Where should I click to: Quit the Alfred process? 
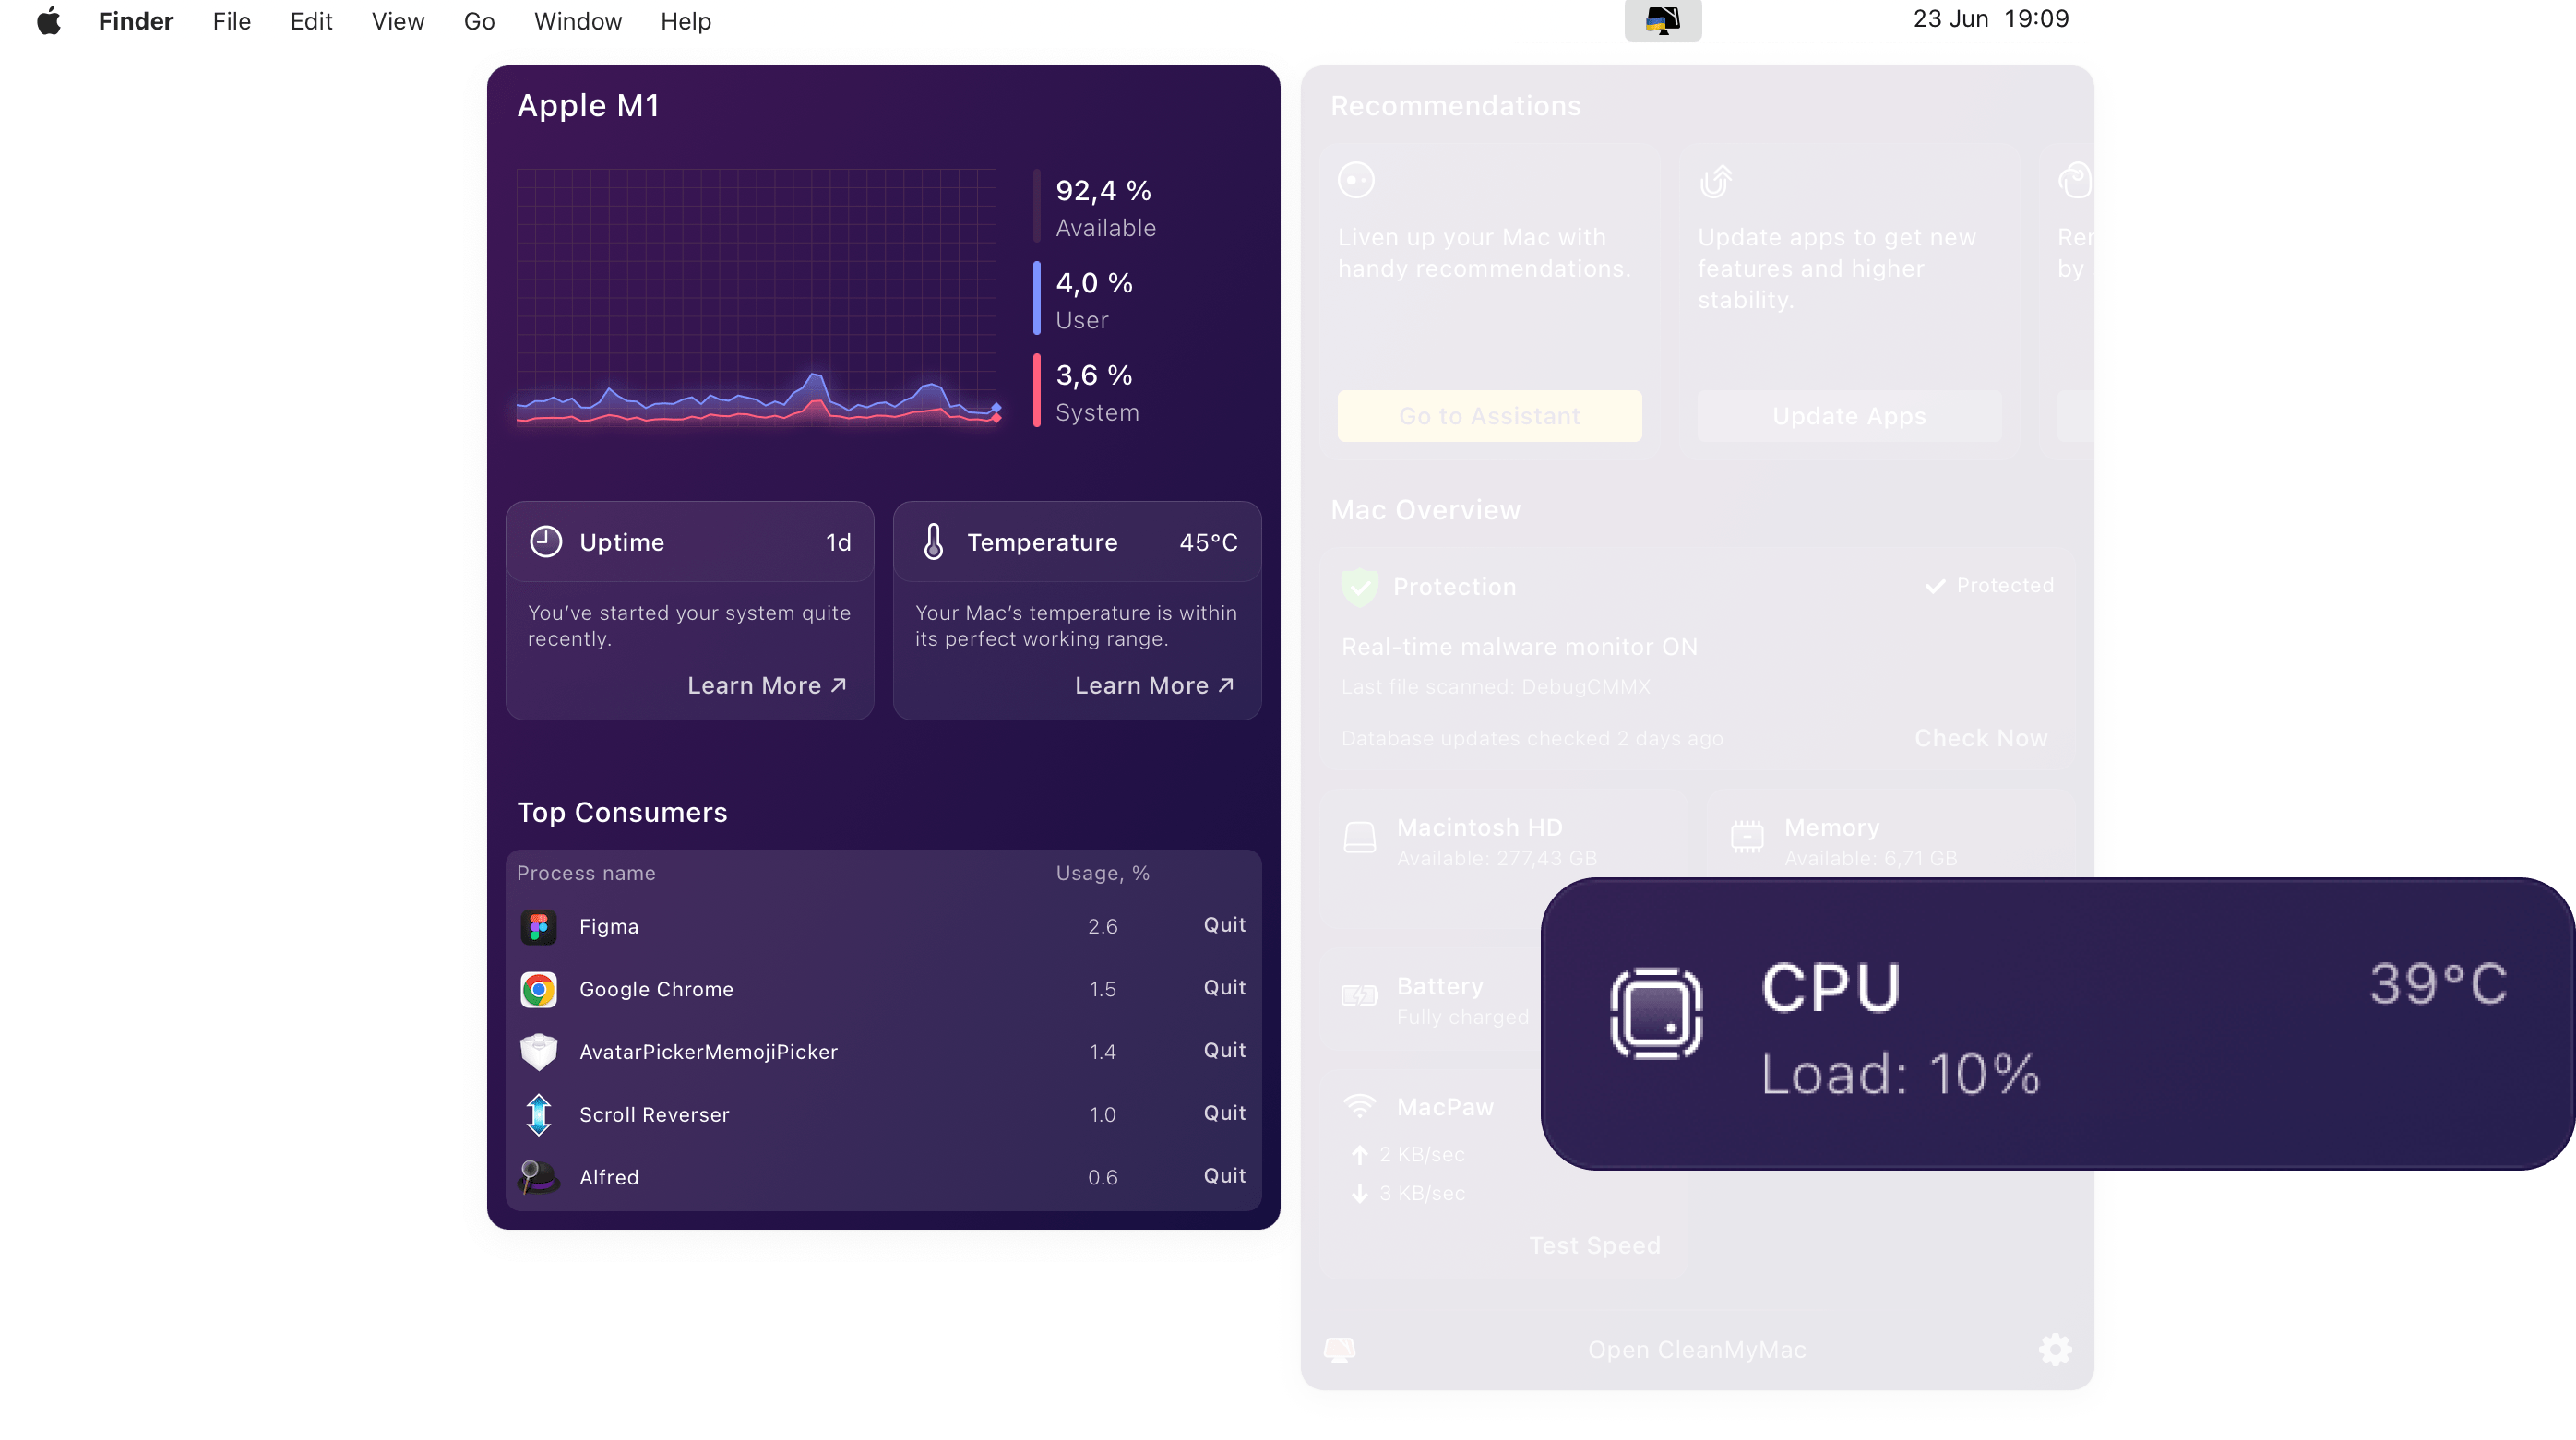(x=1224, y=1176)
